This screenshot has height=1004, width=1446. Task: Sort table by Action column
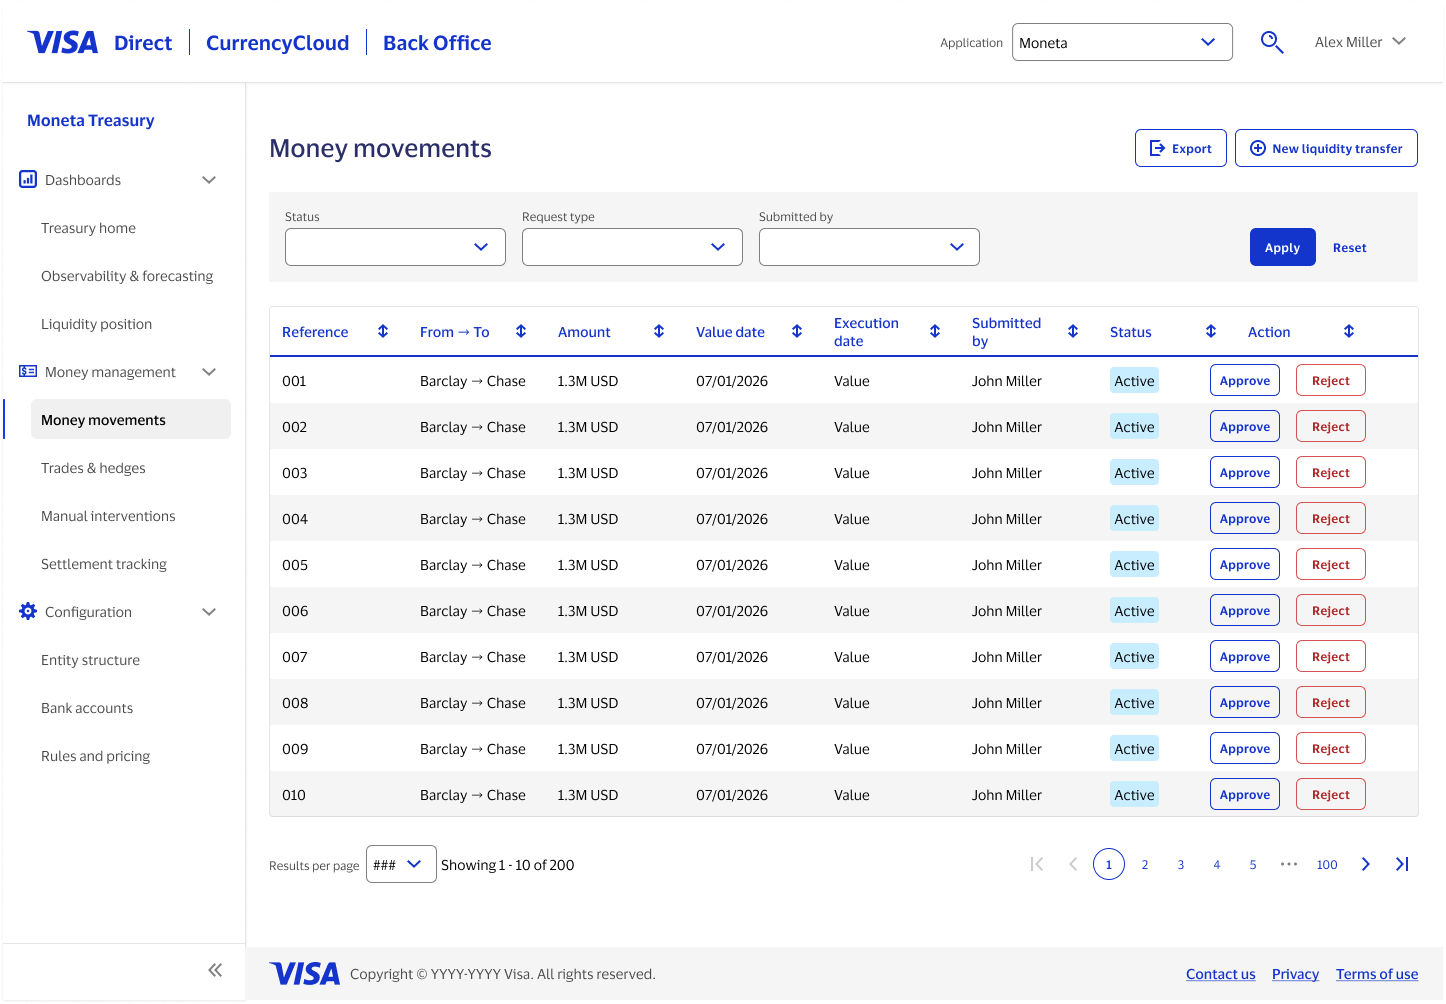(x=1349, y=331)
